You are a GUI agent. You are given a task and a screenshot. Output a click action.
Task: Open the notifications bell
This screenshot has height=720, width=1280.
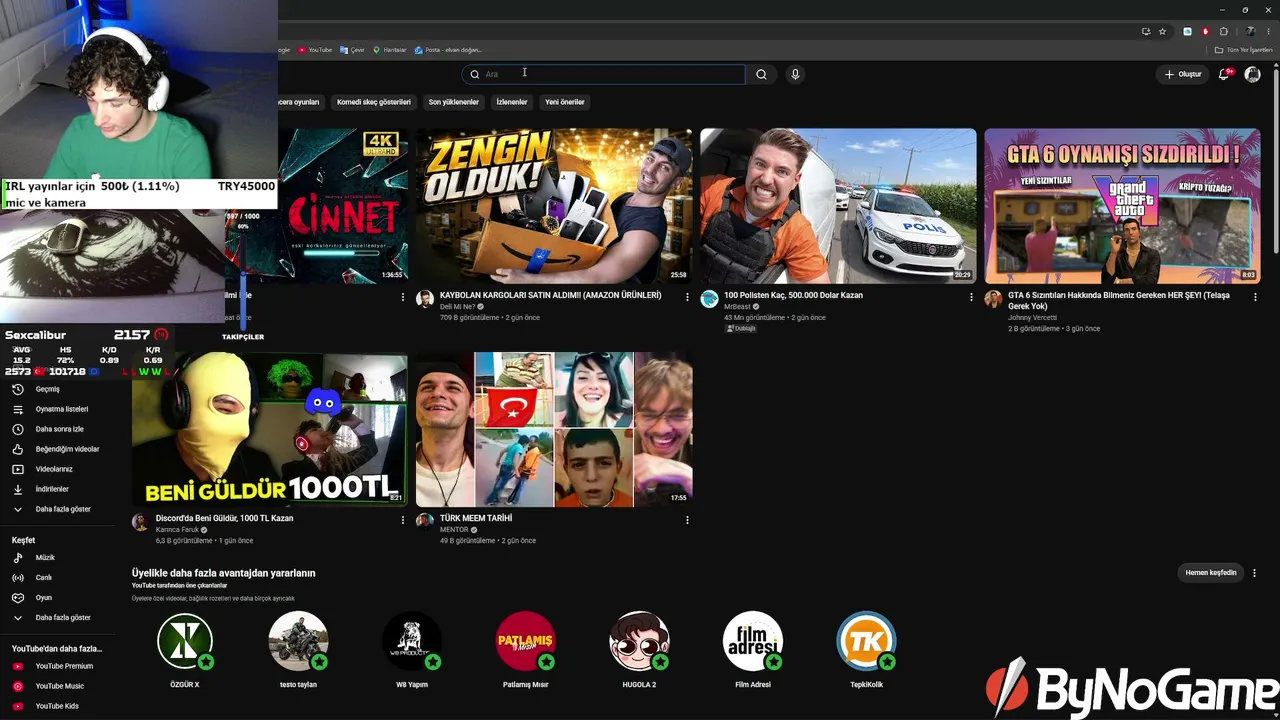click(x=1224, y=74)
